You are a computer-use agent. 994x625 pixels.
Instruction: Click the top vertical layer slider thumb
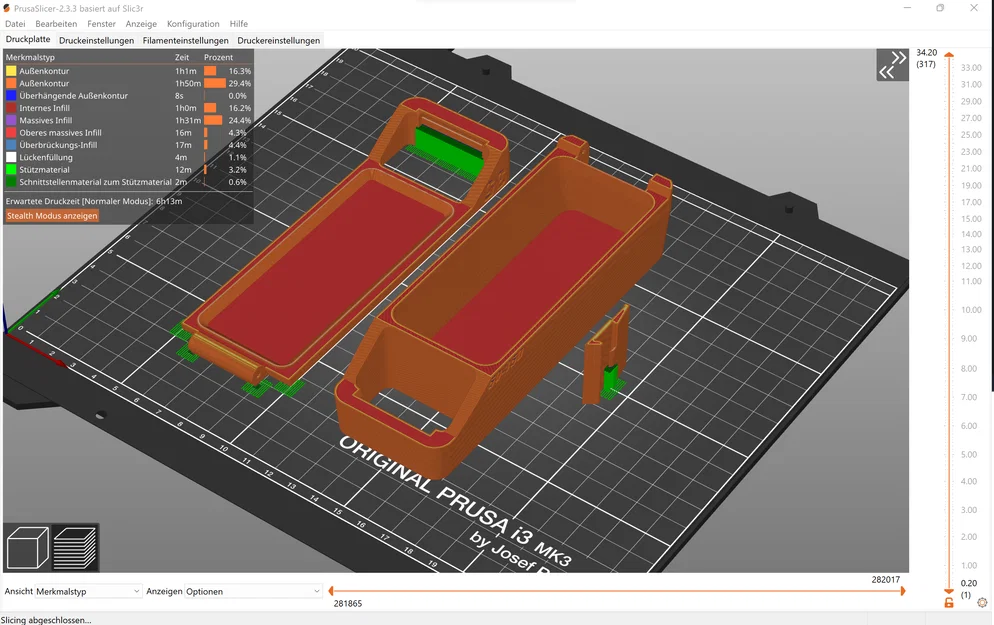click(949, 55)
